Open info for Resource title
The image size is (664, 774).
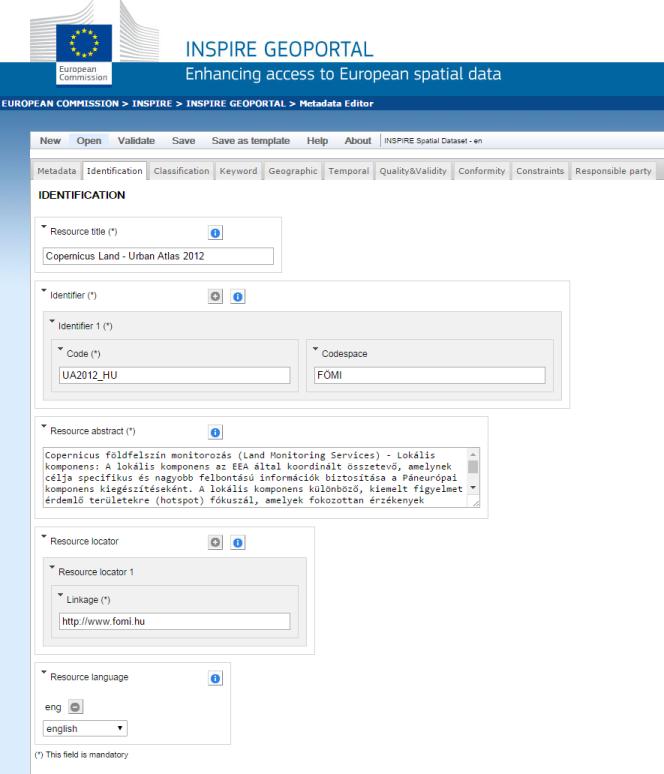(x=215, y=232)
